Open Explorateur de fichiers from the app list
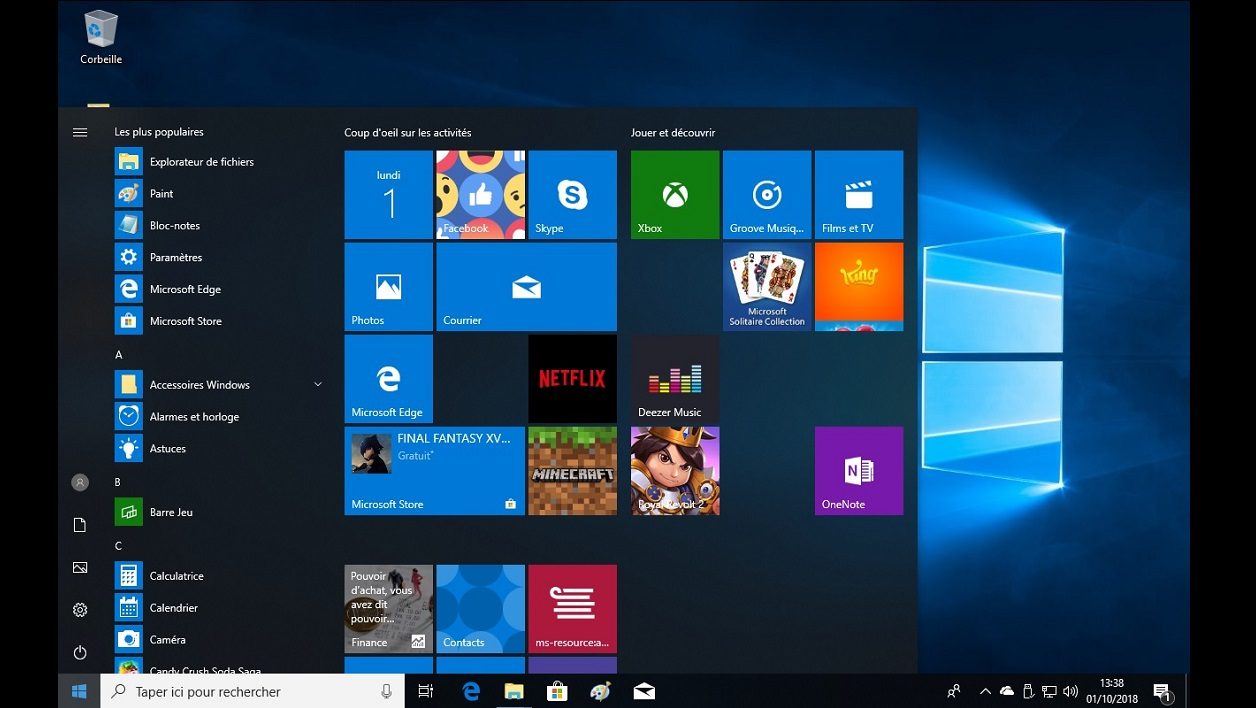Screen dimensions: 1256x708 point(220,162)
